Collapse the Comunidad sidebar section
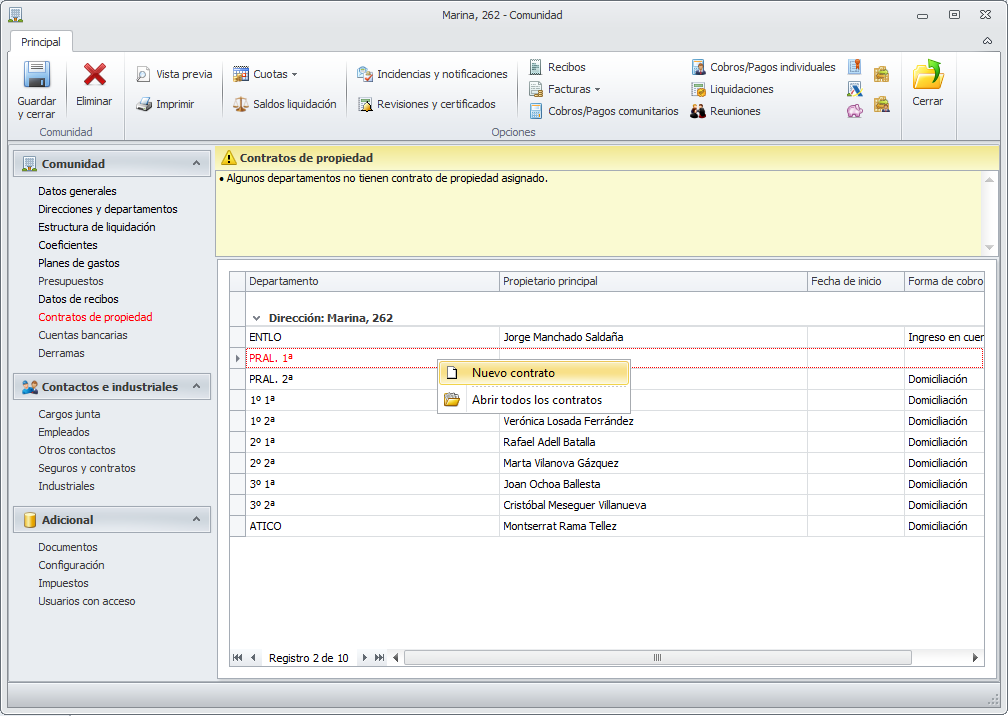 [196, 163]
